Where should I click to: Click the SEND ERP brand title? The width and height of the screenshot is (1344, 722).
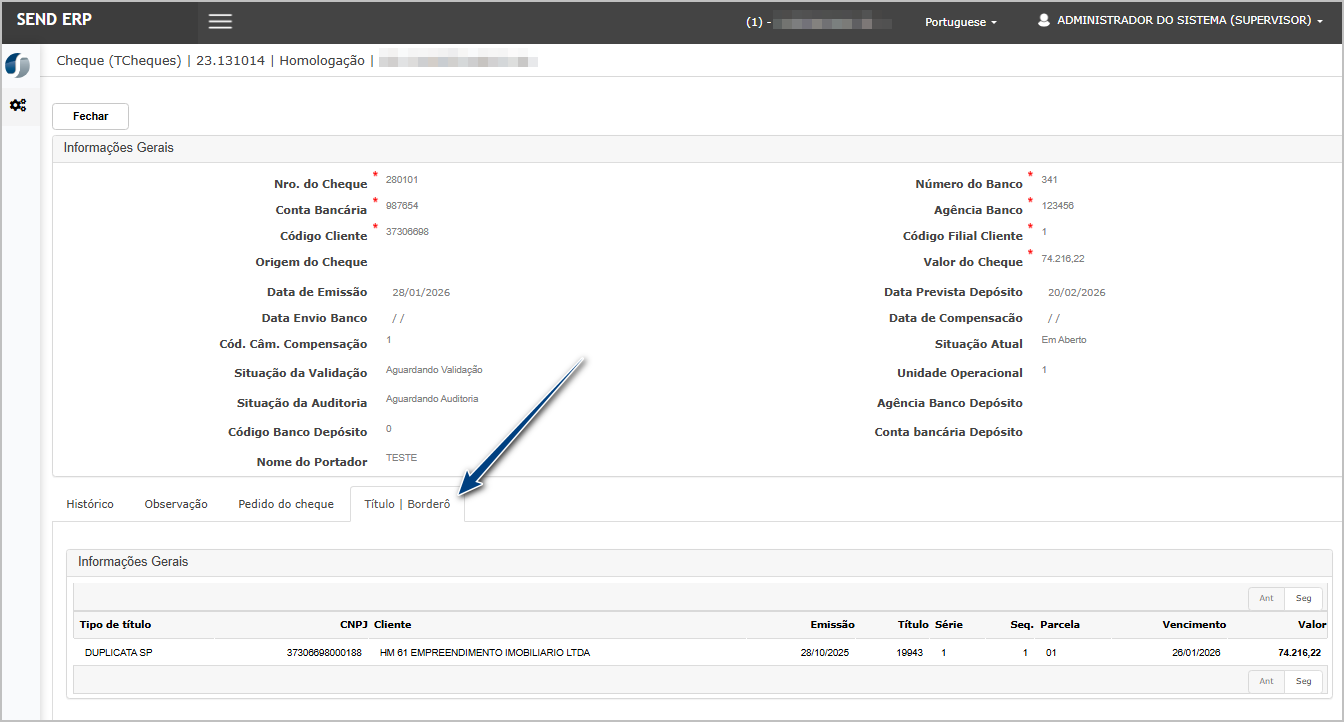tap(55, 21)
